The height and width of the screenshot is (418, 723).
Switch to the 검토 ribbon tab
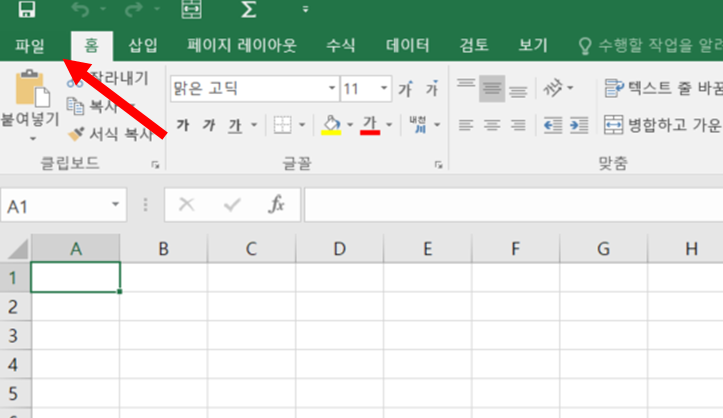pyautogui.click(x=474, y=46)
